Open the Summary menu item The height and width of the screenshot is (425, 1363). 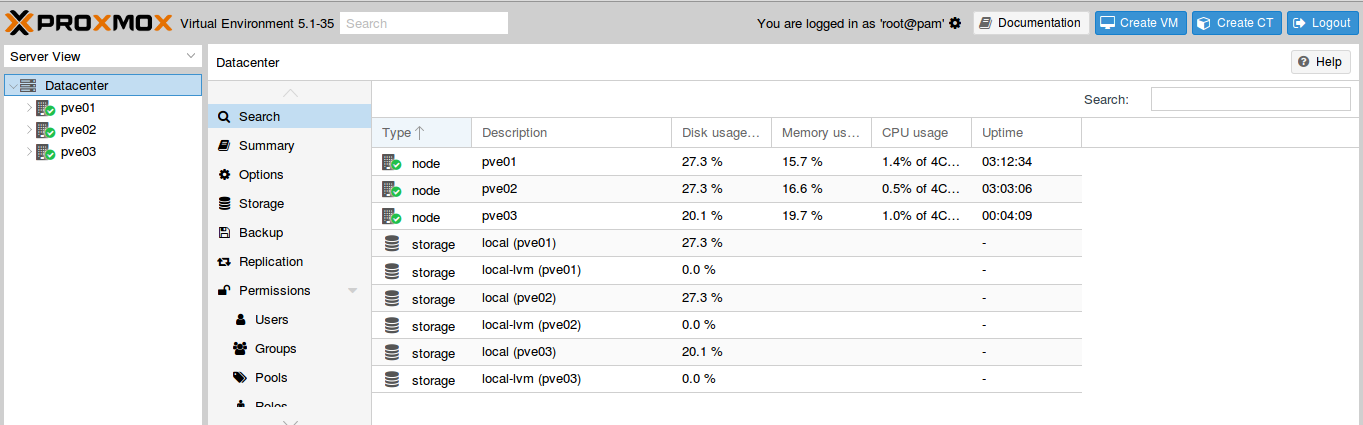pos(290,146)
